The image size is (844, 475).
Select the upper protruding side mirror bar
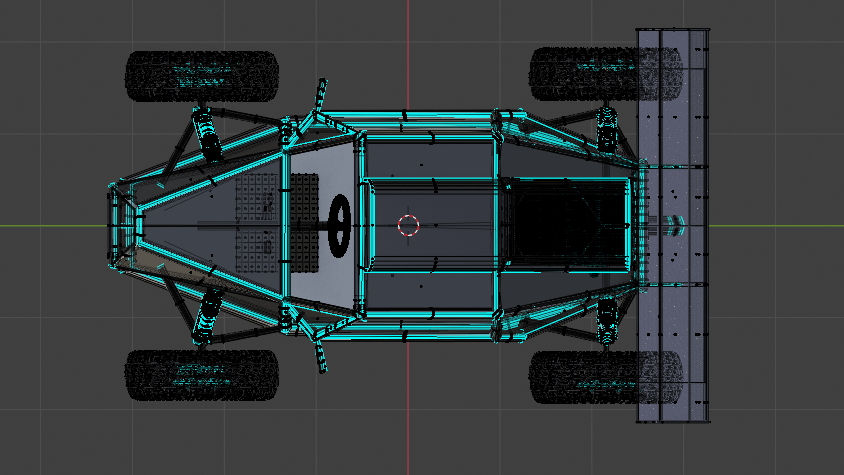pyautogui.click(x=320, y=98)
